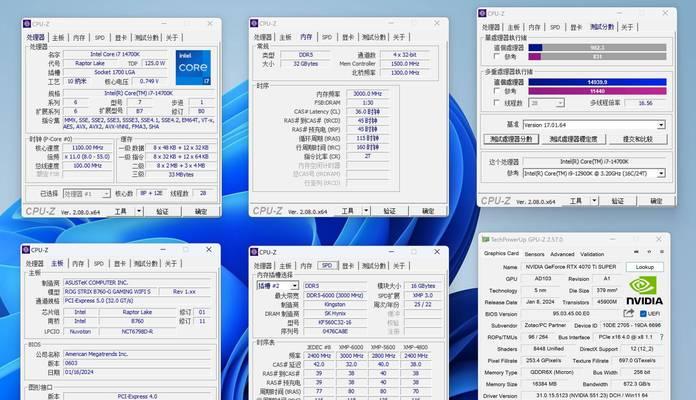Click the BIOS export share icon in GPU-Z
Image resolution: width=696 pixels, height=400 pixels.
(628, 313)
